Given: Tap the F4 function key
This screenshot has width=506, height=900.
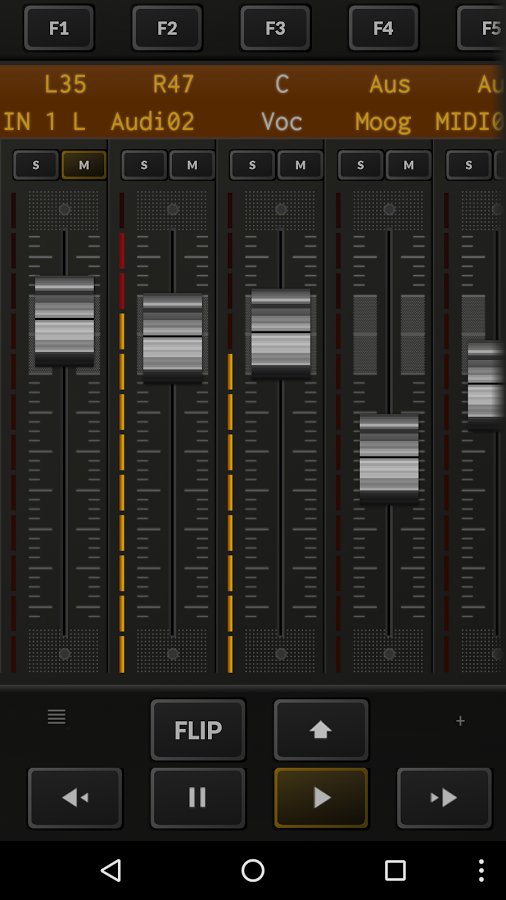Looking at the screenshot, I should point(384,28).
